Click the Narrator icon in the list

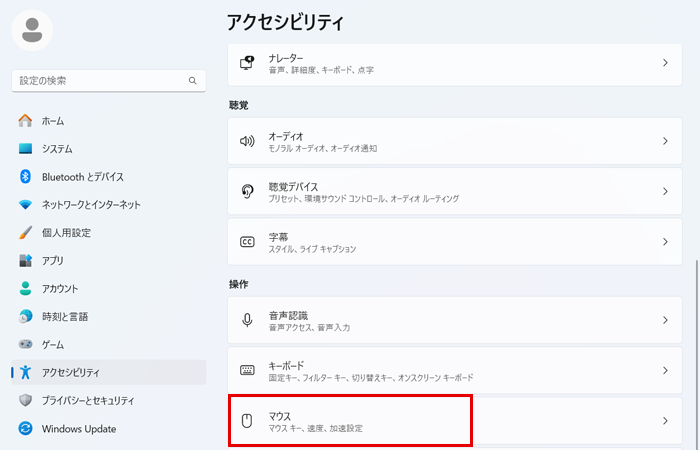(247, 63)
